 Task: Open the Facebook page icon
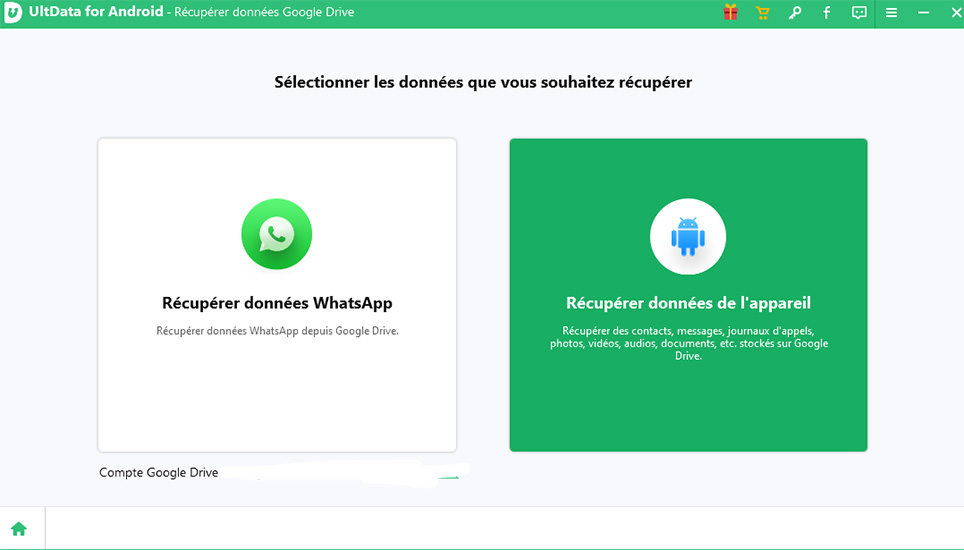tap(827, 13)
